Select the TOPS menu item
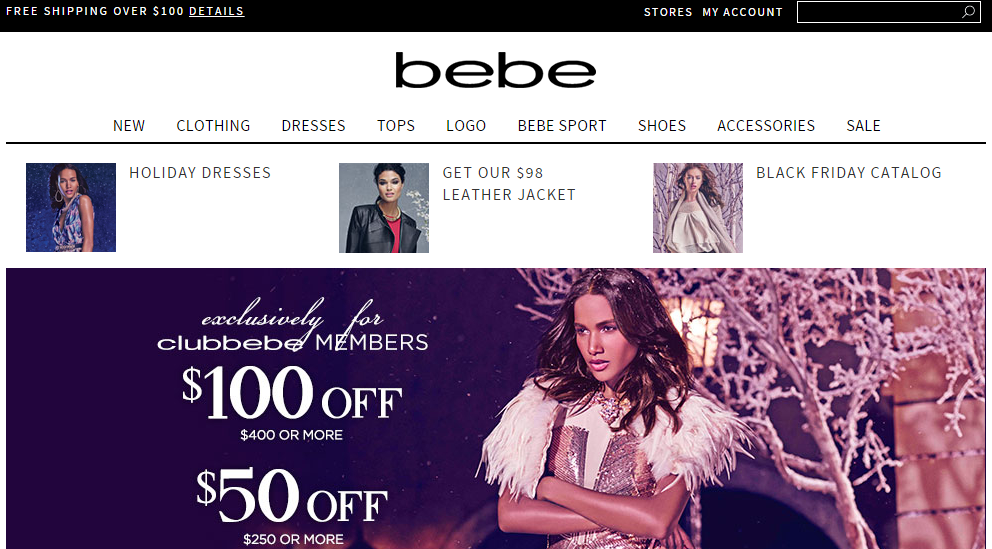 (x=396, y=125)
